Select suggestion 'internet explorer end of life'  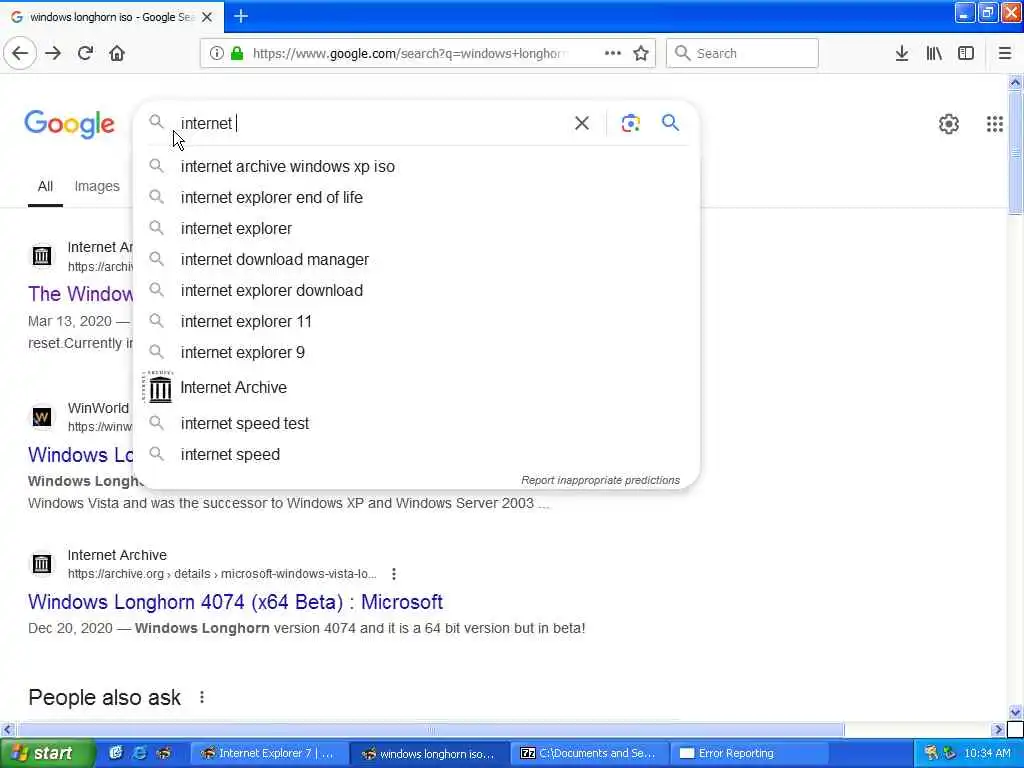(417, 197)
